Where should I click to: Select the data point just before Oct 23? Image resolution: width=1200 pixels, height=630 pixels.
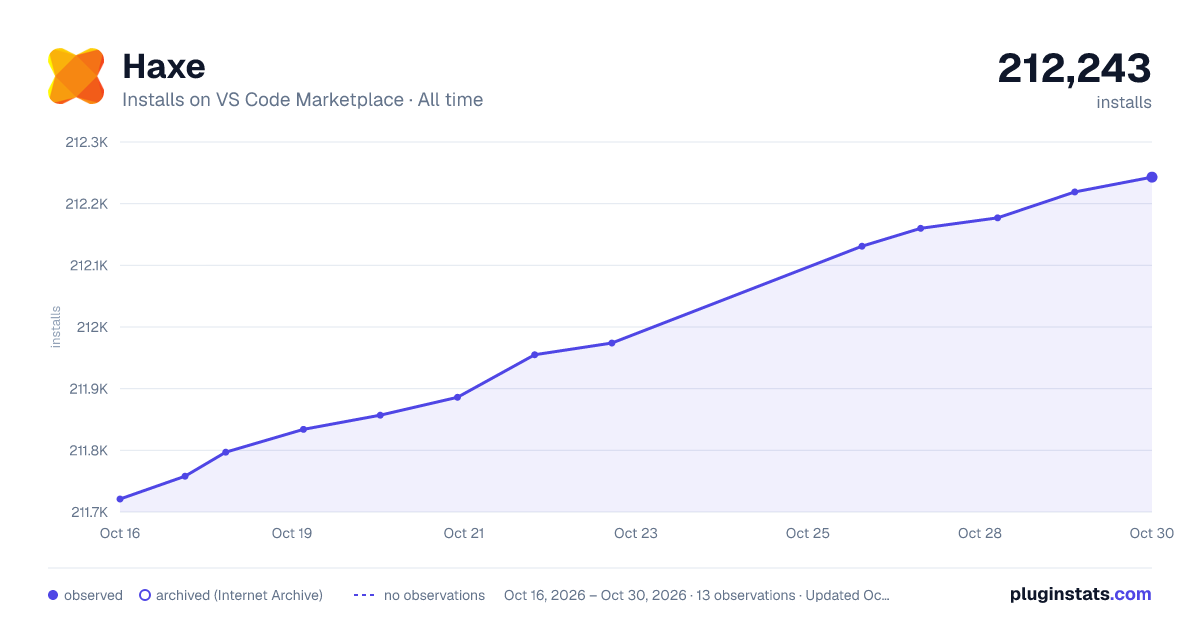(x=612, y=343)
